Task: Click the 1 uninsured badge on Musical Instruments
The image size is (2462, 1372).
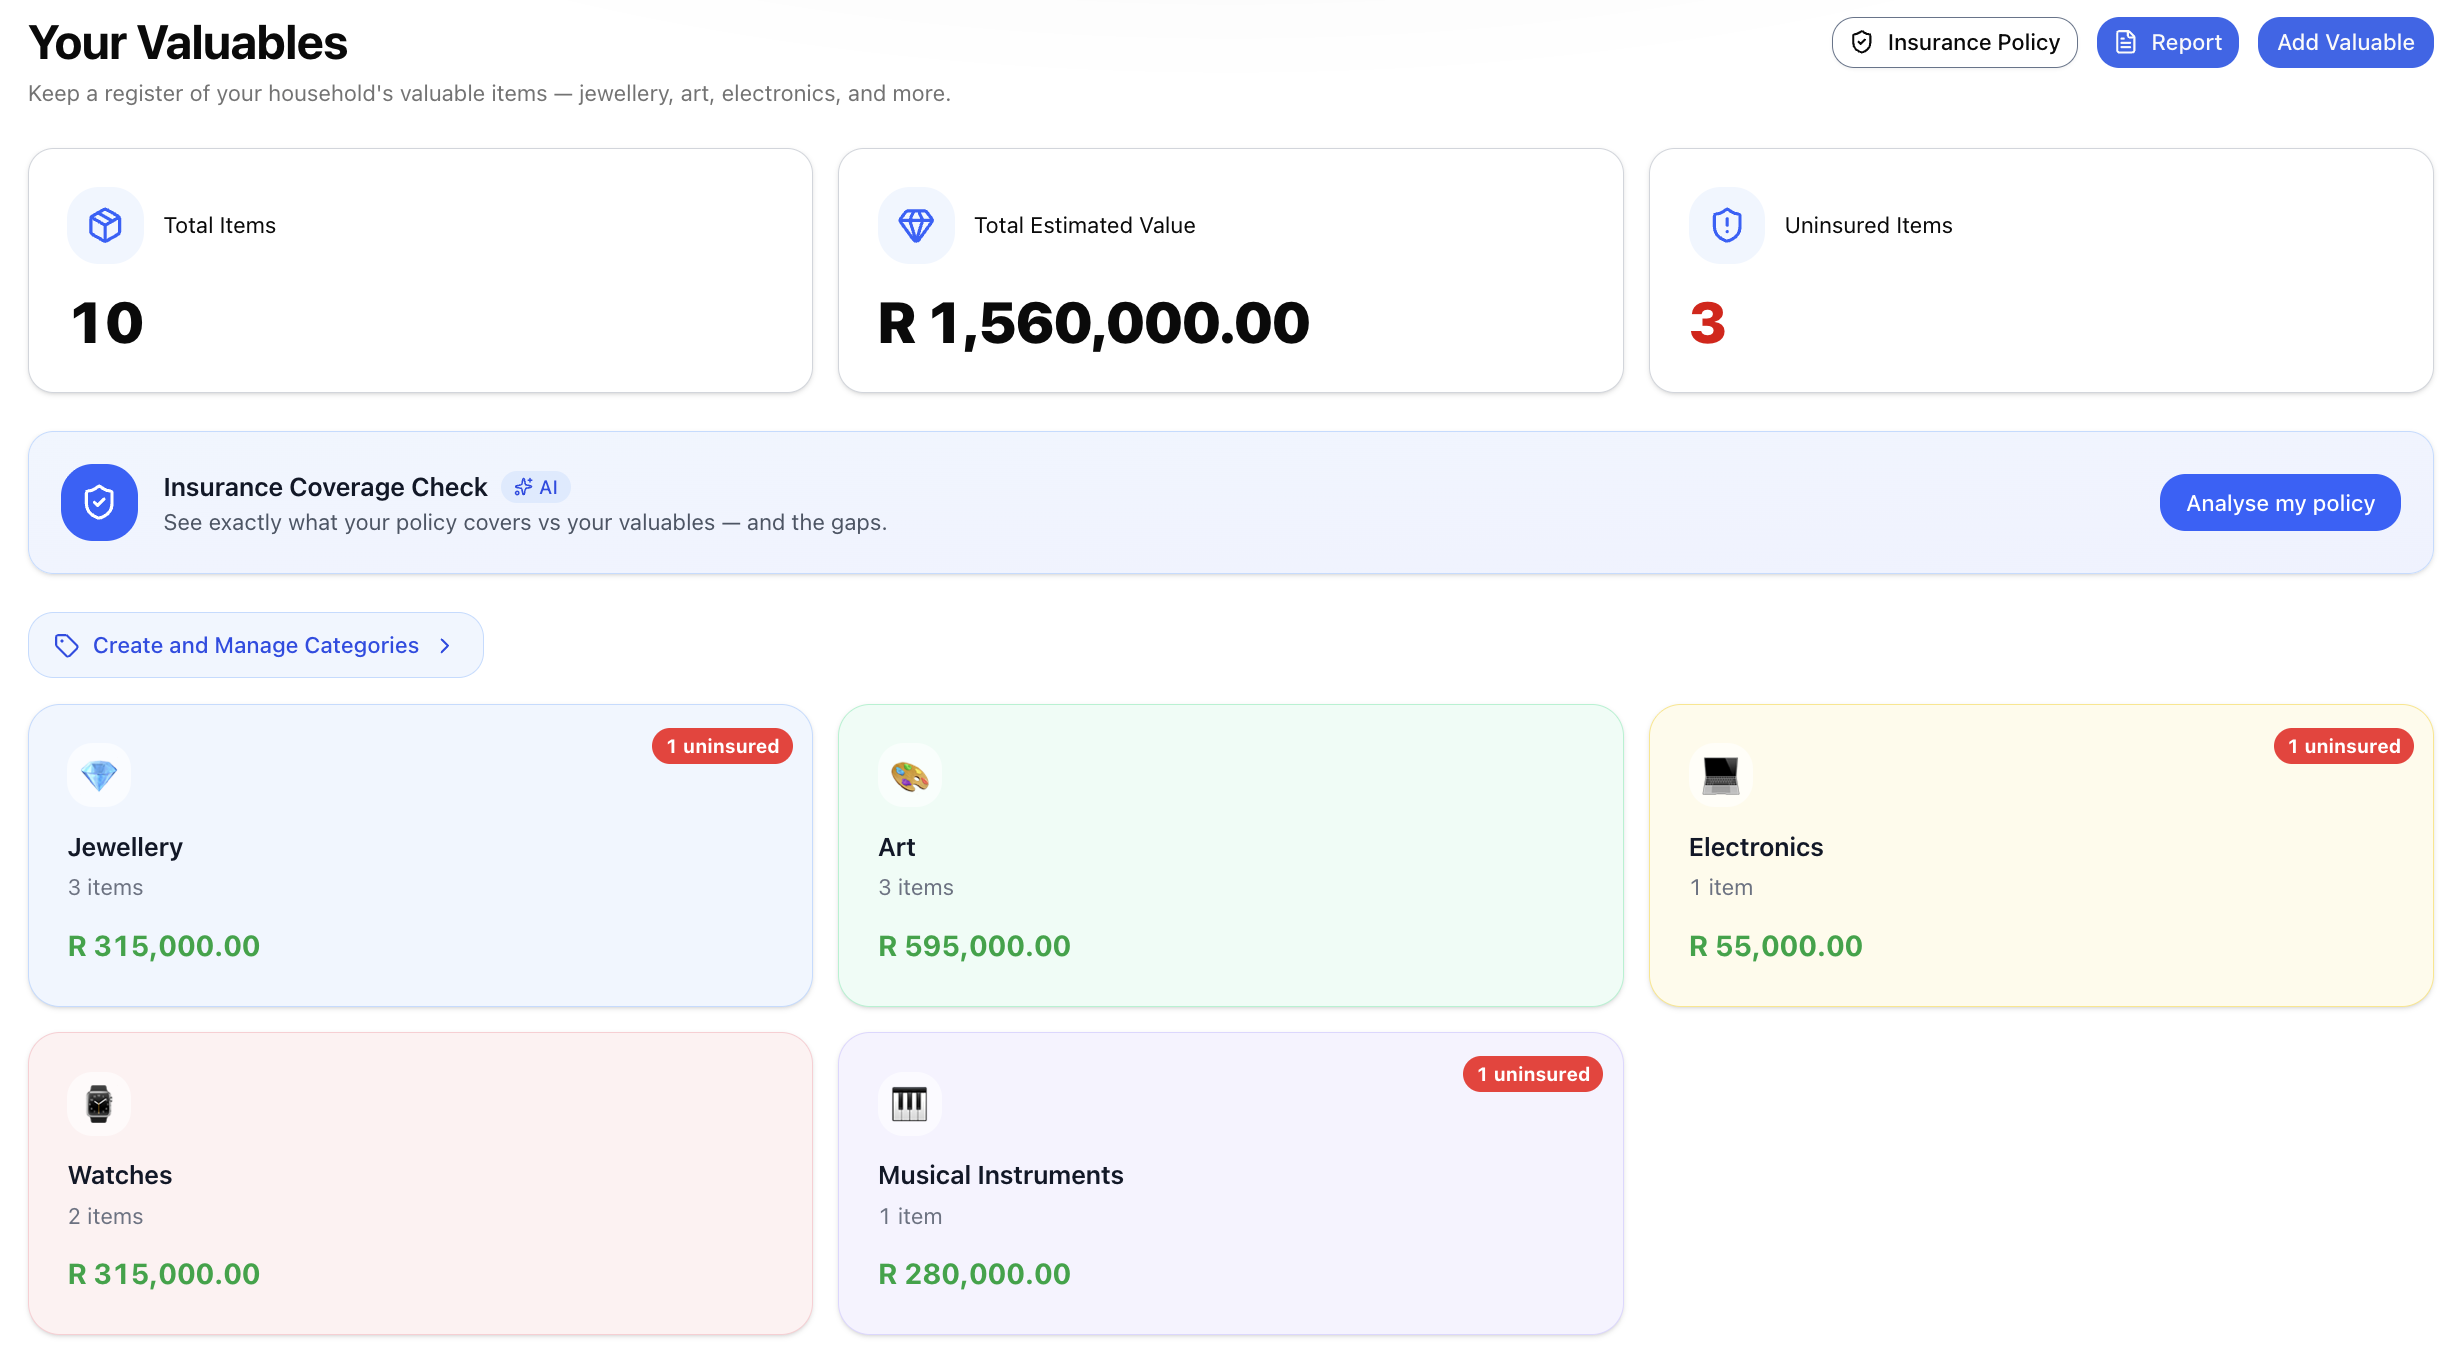Action: [1533, 1074]
